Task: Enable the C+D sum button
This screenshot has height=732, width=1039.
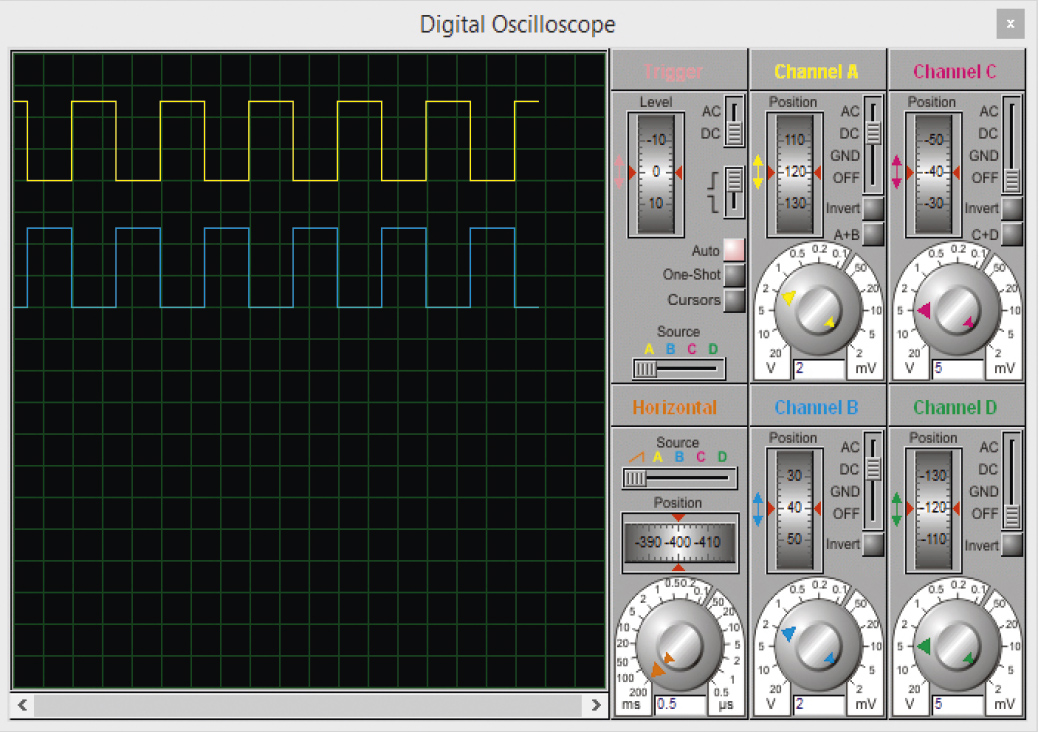Action: pos(1012,234)
